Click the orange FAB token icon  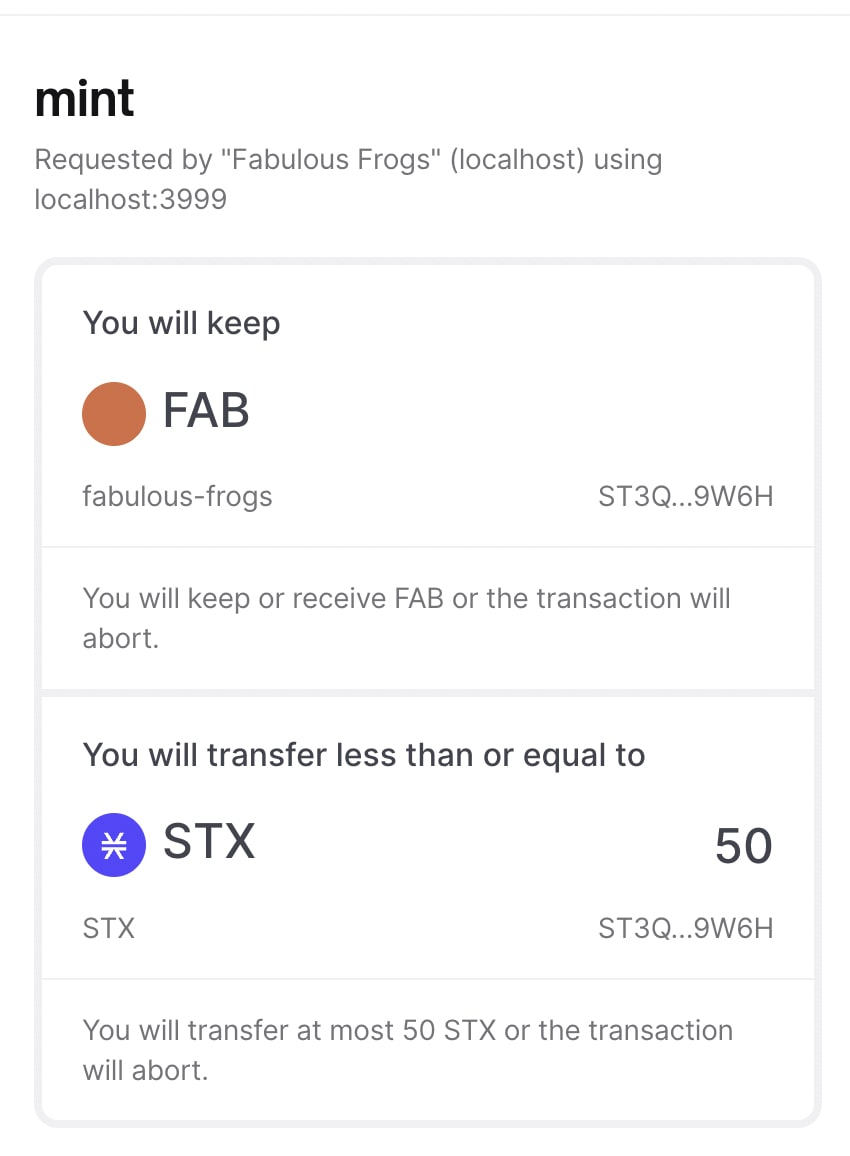pos(114,413)
